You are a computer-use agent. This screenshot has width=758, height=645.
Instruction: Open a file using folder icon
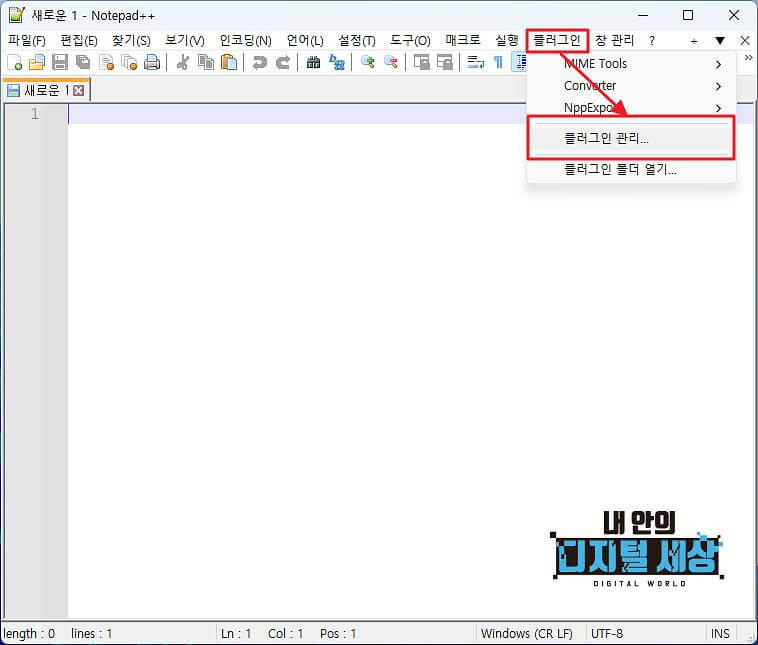point(37,62)
